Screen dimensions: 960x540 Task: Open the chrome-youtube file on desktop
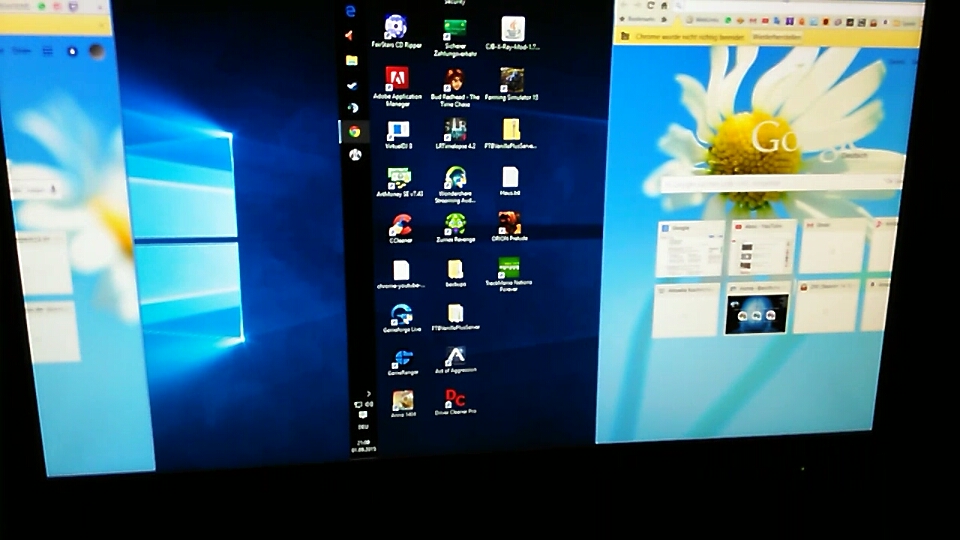point(401,274)
